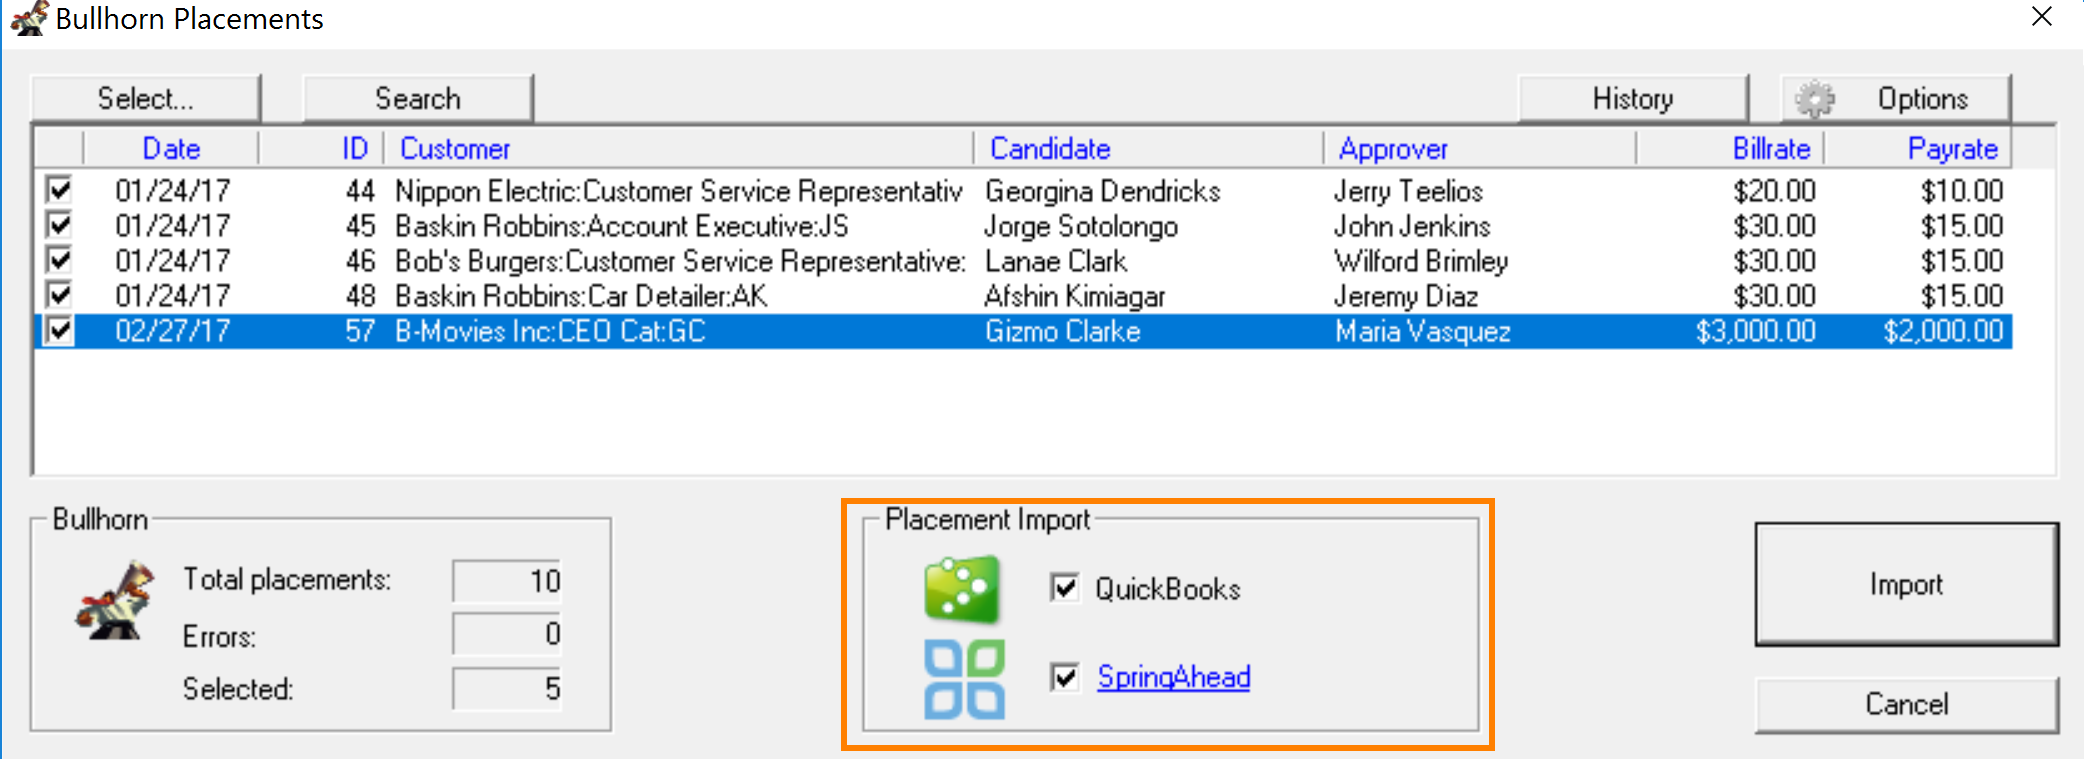Uncheck placement ID 48 Afshin Kimiagar checkbox
This screenshot has height=759, width=2084.
[x=60, y=295]
